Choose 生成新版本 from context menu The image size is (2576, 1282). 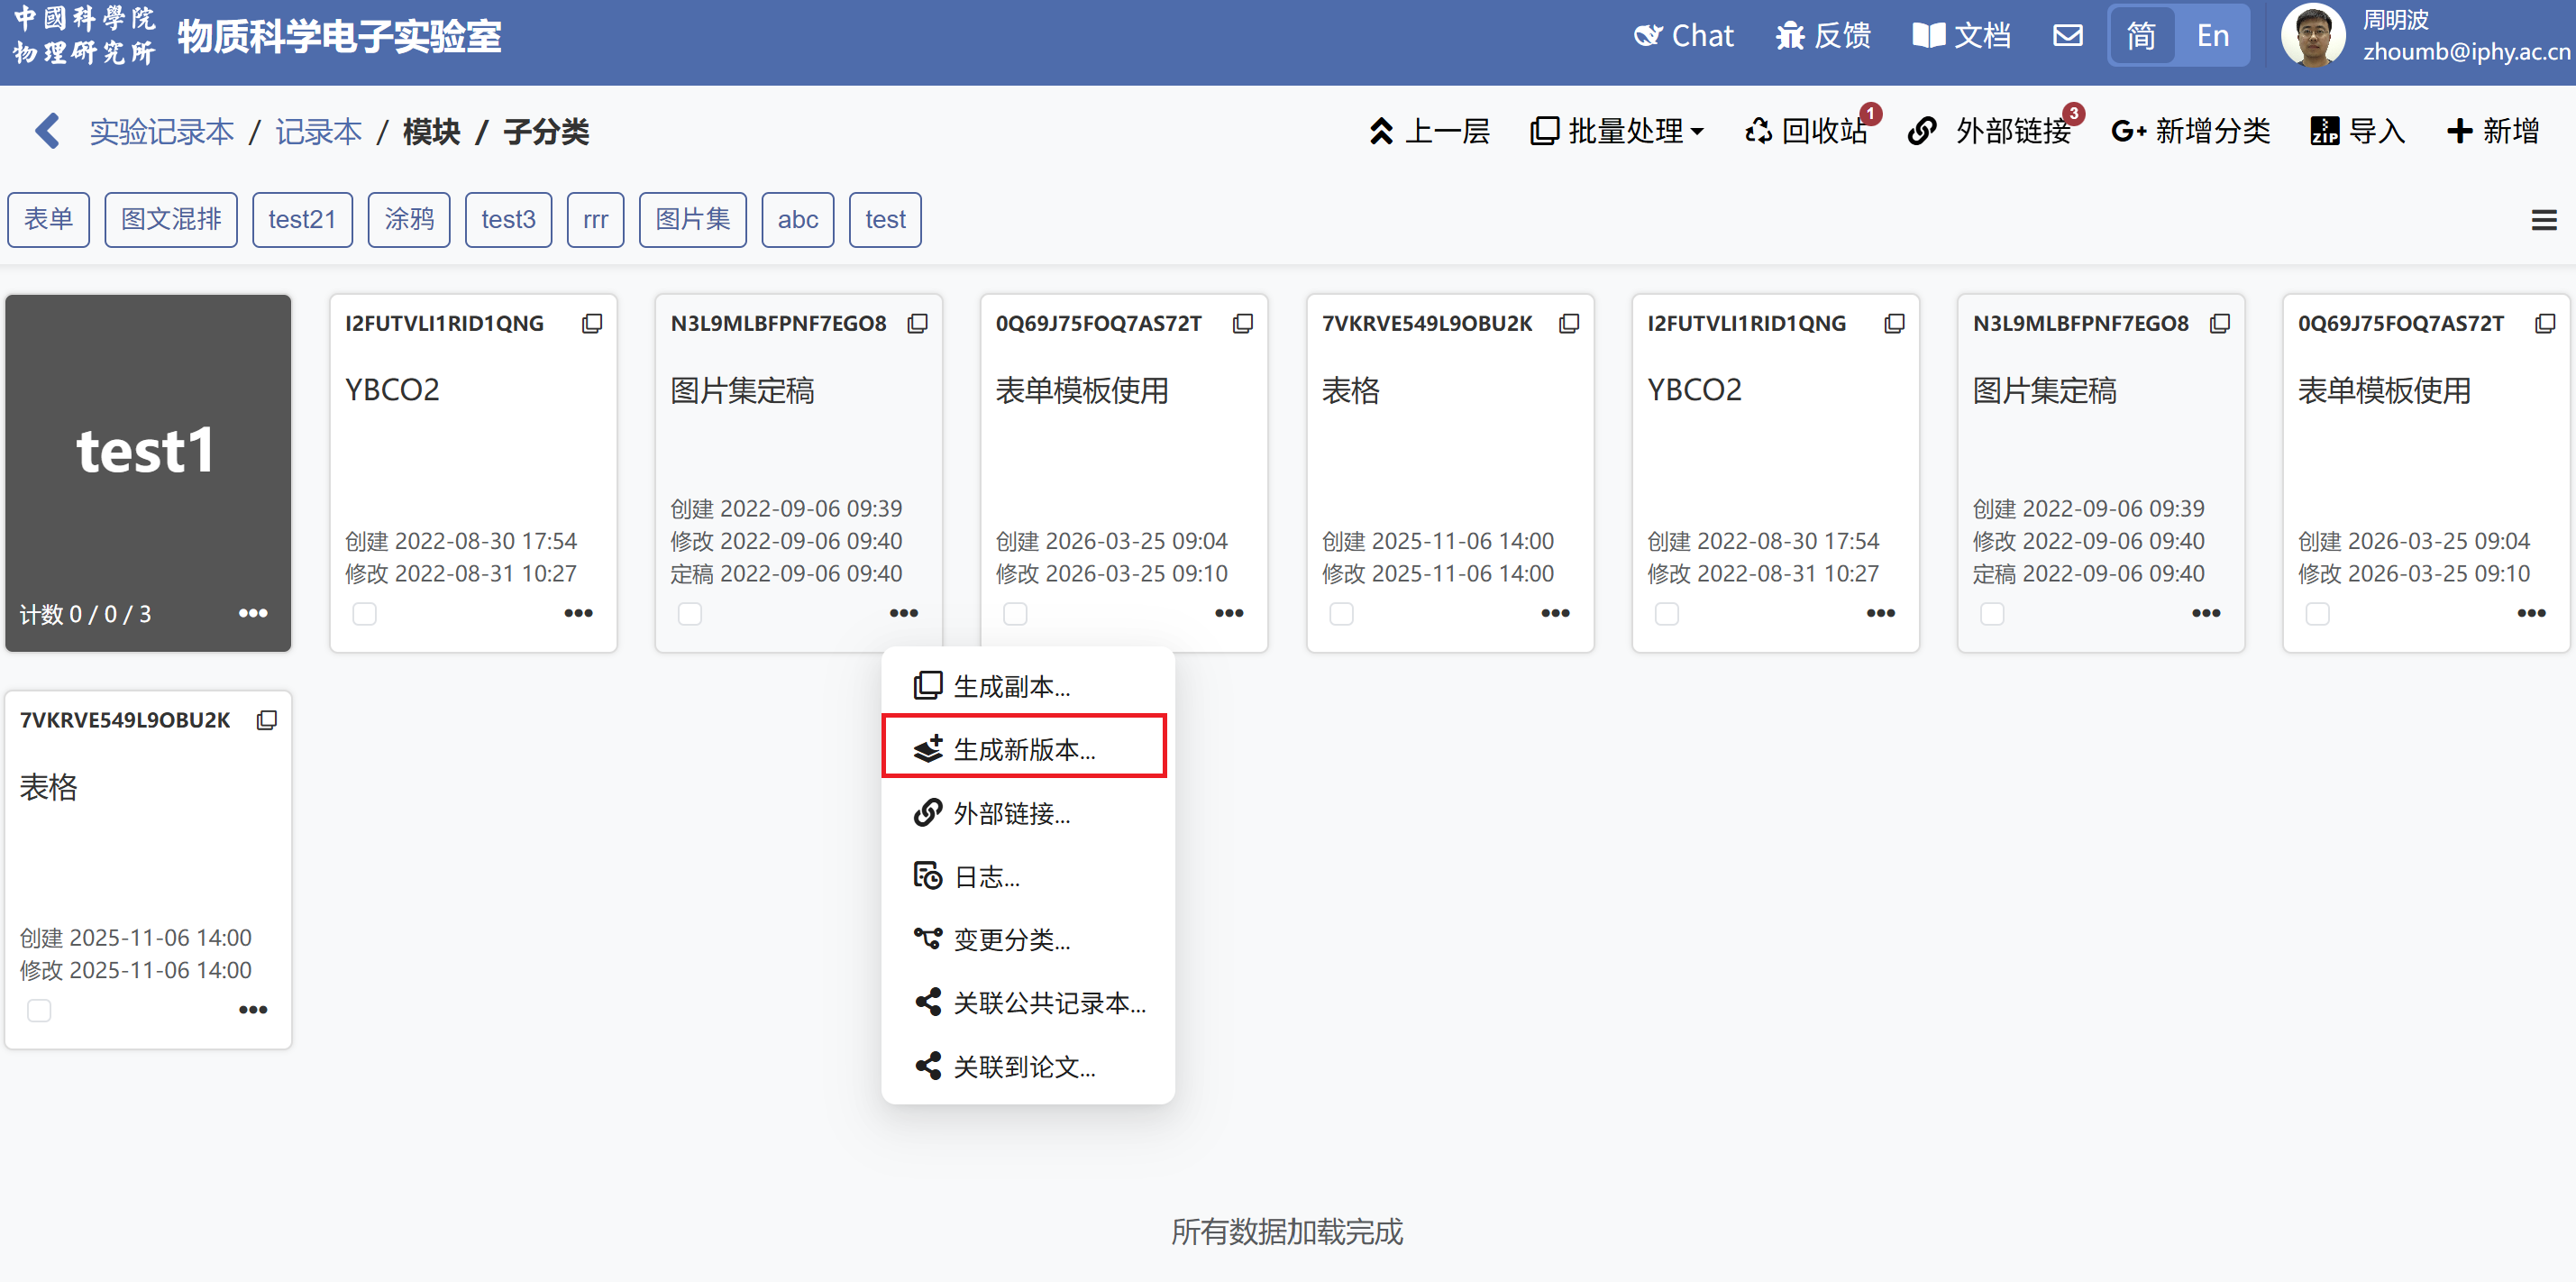pyautogui.click(x=1023, y=749)
